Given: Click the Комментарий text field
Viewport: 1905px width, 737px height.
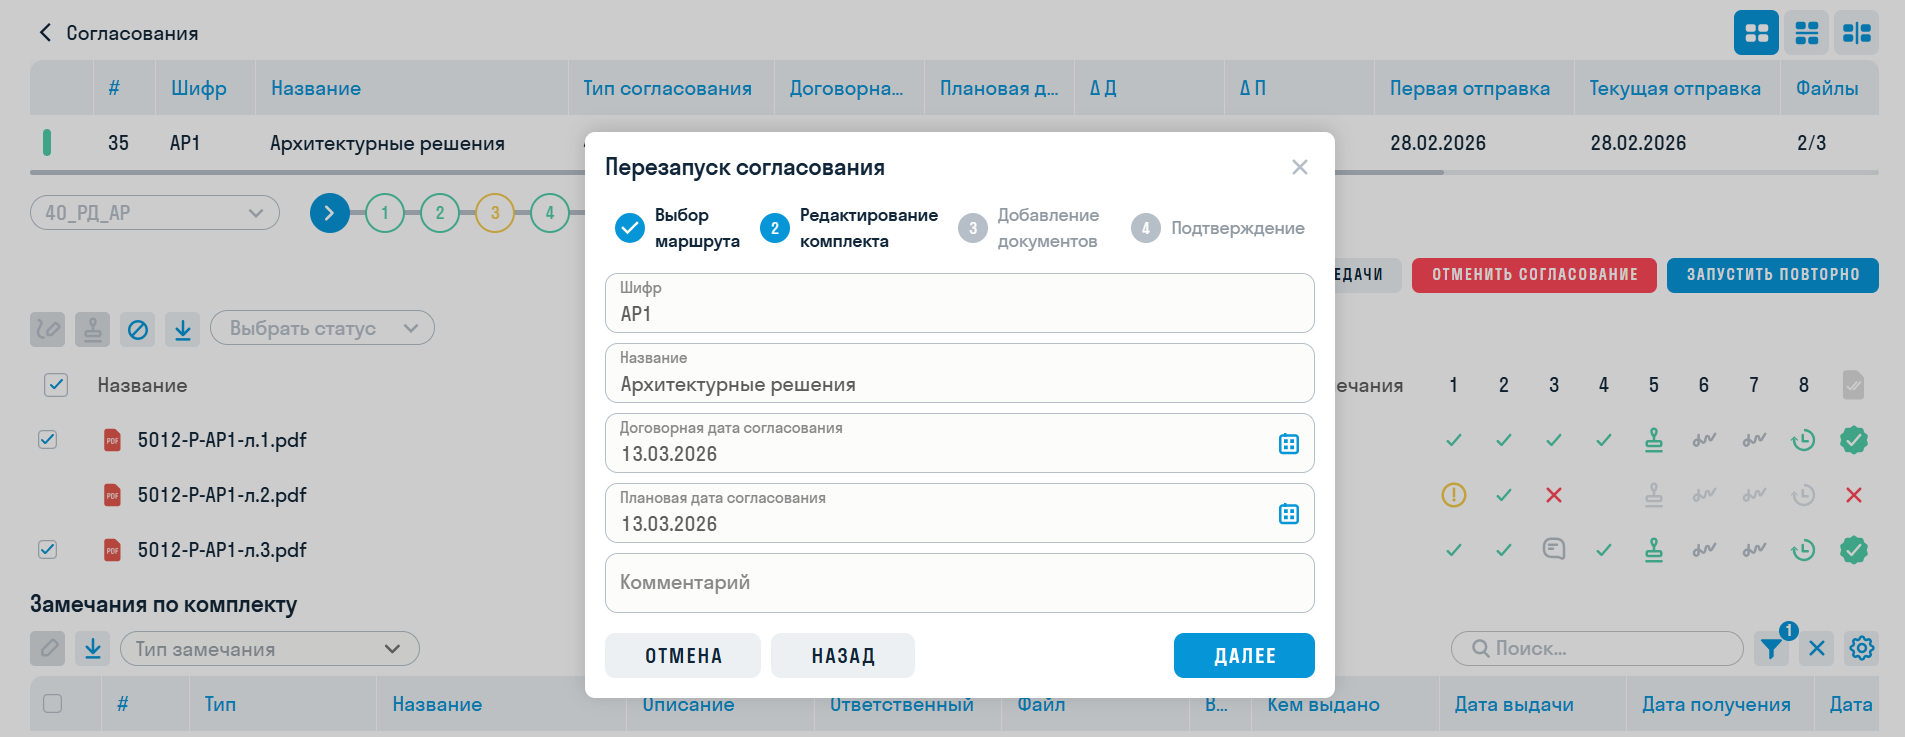Looking at the screenshot, I should 959,583.
